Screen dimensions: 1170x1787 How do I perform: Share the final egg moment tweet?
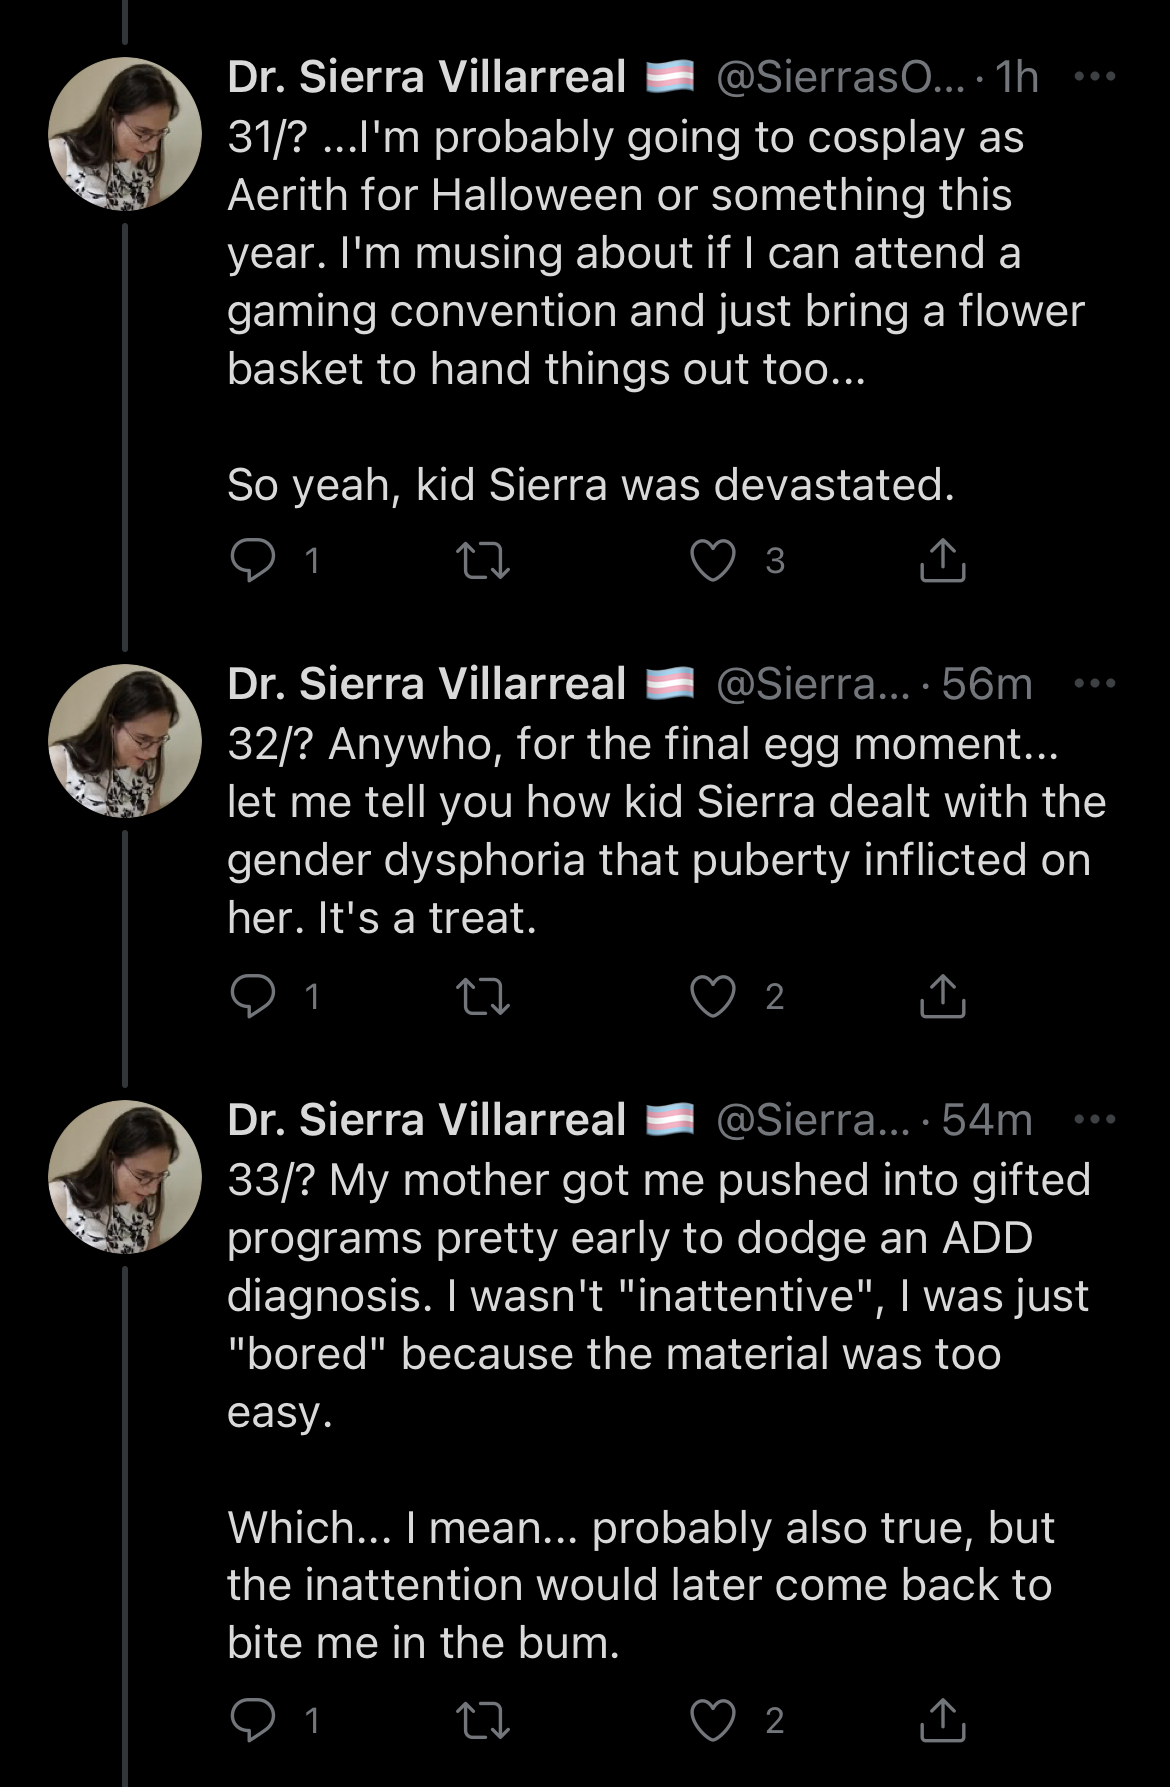[x=942, y=996]
